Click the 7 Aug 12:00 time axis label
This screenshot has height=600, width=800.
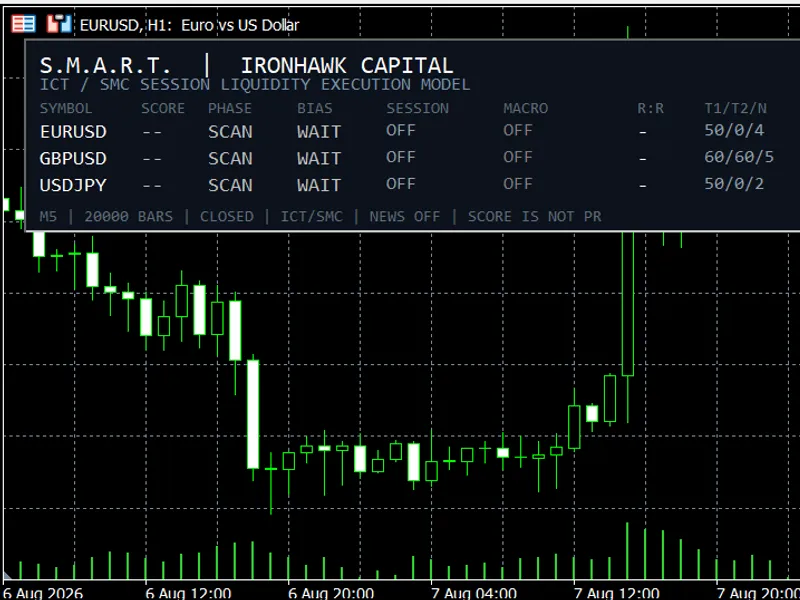coord(617,593)
